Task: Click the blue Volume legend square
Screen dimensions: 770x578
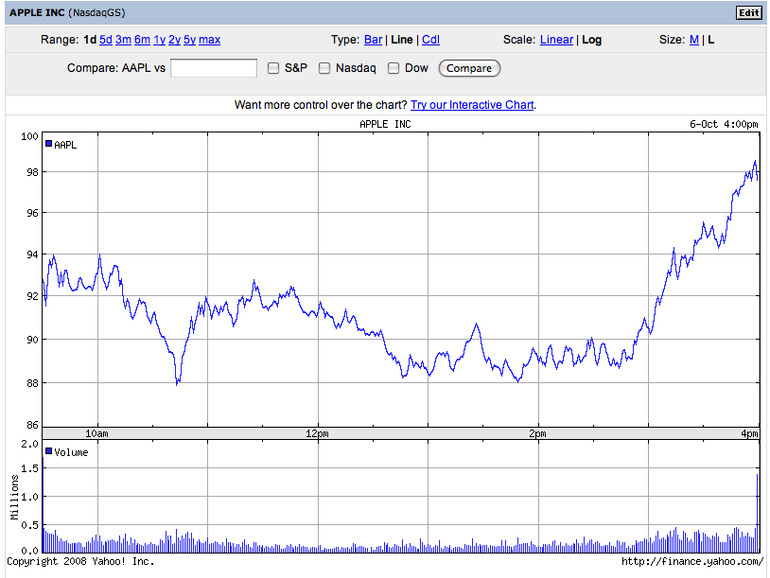Action: click(49, 451)
